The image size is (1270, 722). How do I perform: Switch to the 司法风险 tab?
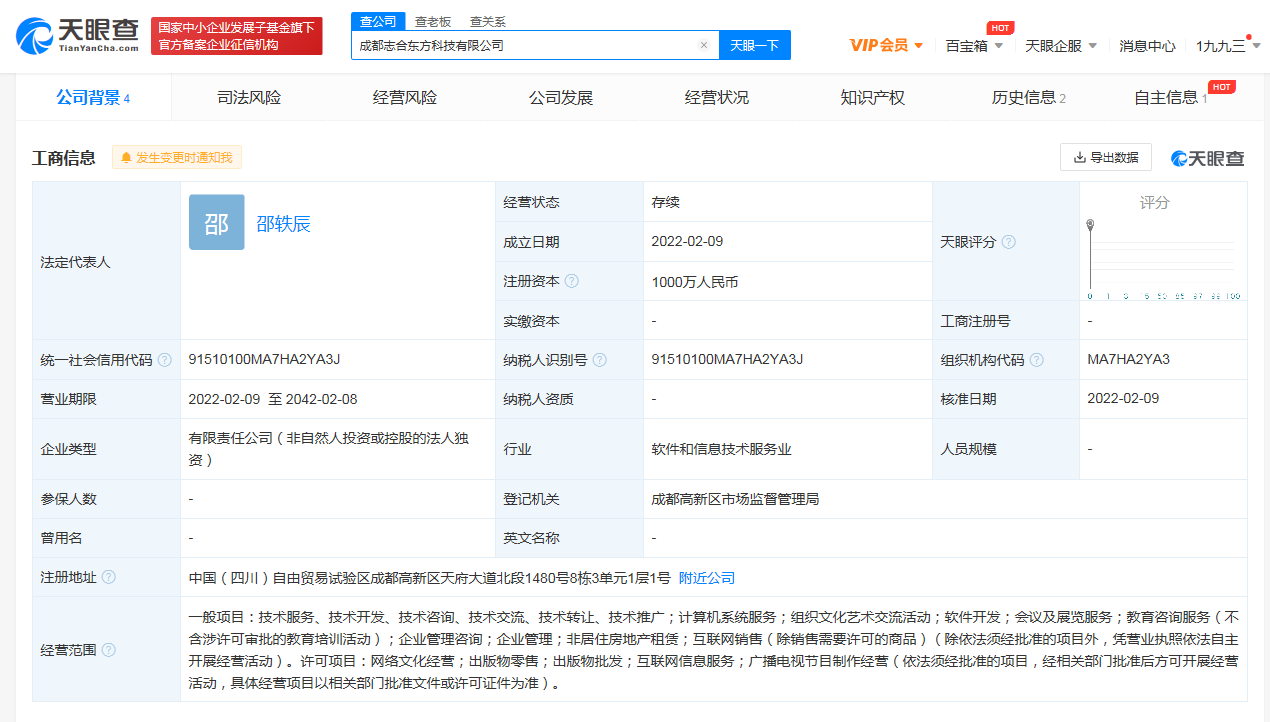[x=249, y=97]
